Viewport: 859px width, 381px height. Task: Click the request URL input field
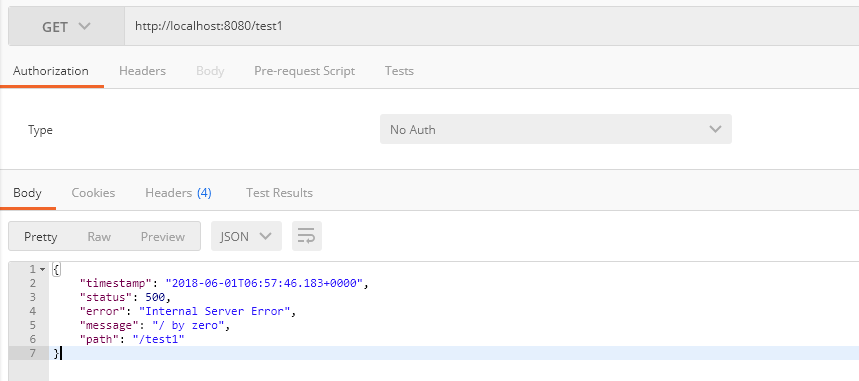[492, 26]
